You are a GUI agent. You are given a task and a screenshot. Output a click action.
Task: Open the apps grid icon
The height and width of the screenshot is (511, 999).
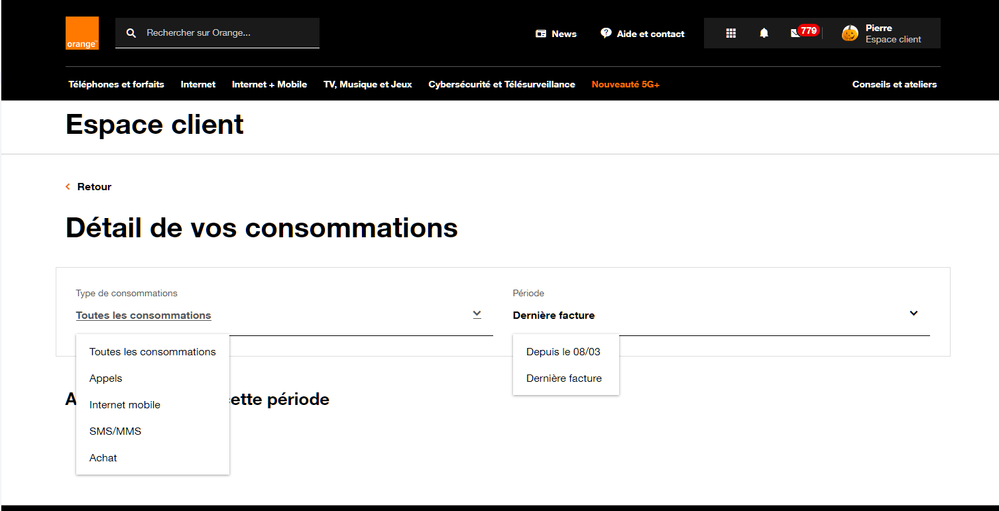[x=731, y=33]
